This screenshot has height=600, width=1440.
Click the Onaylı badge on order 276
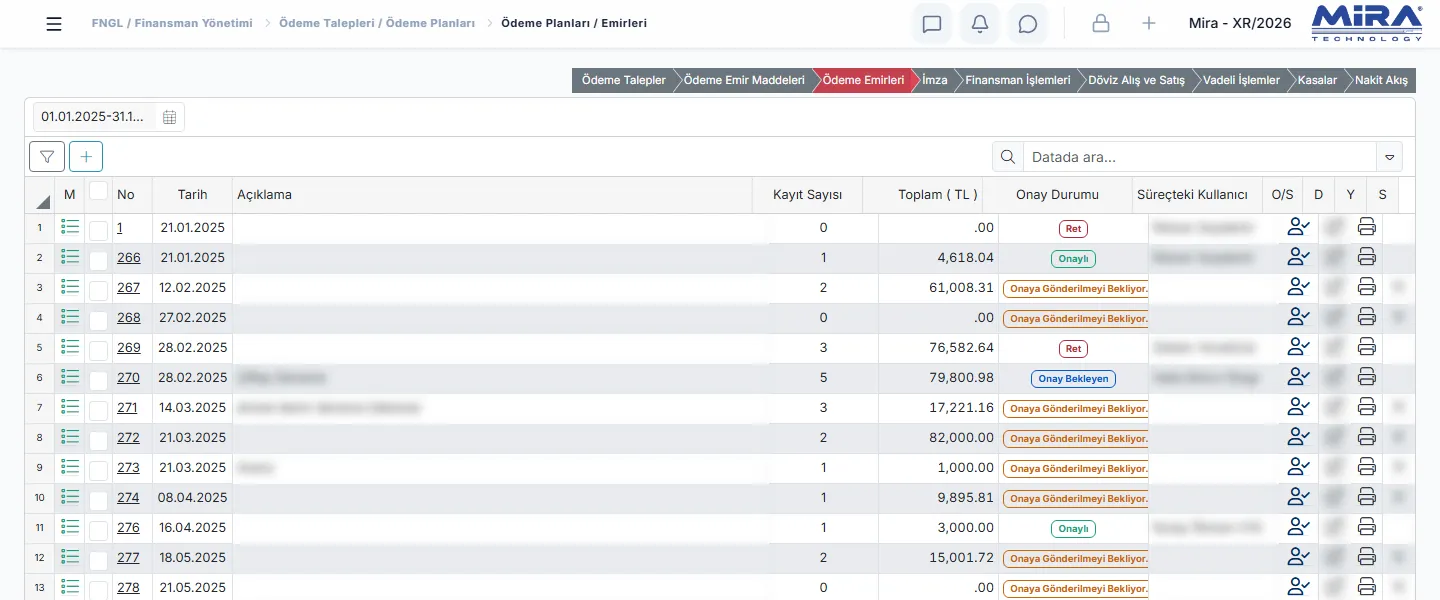click(1073, 529)
